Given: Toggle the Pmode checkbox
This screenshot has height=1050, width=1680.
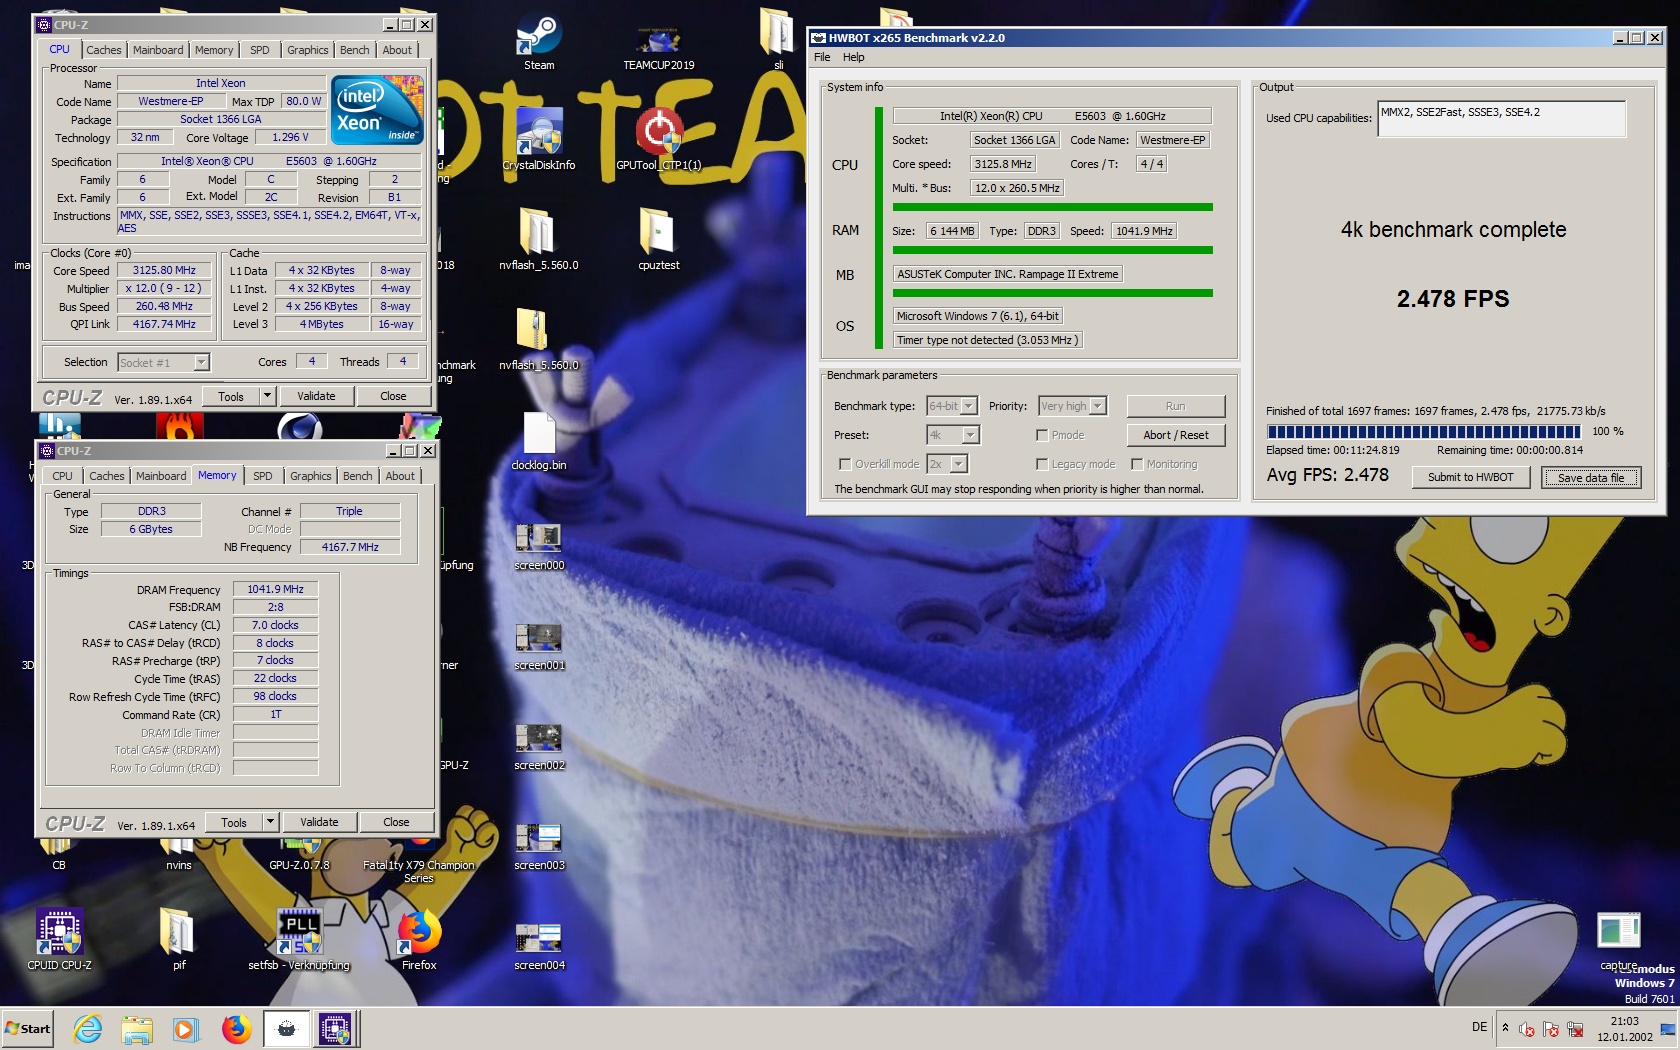Looking at the screenshot, I should [x=1042, y=435].
